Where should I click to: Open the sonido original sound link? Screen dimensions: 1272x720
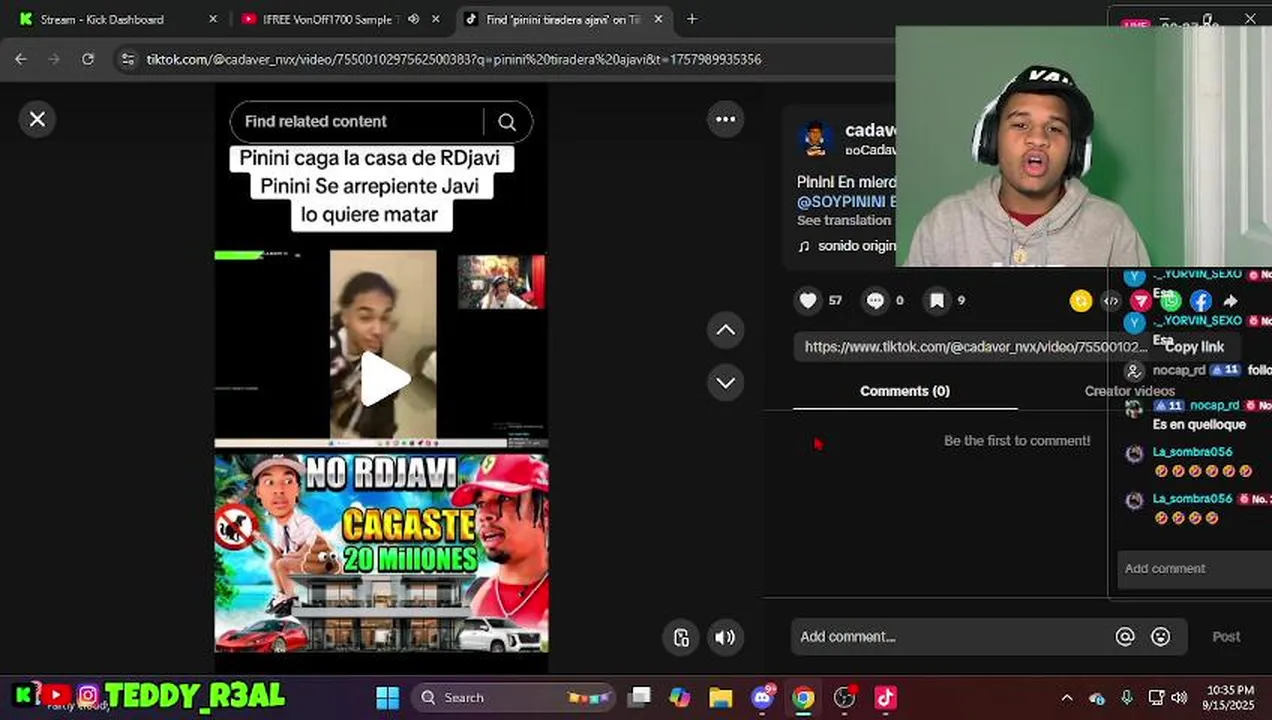[x=846, y=246]
